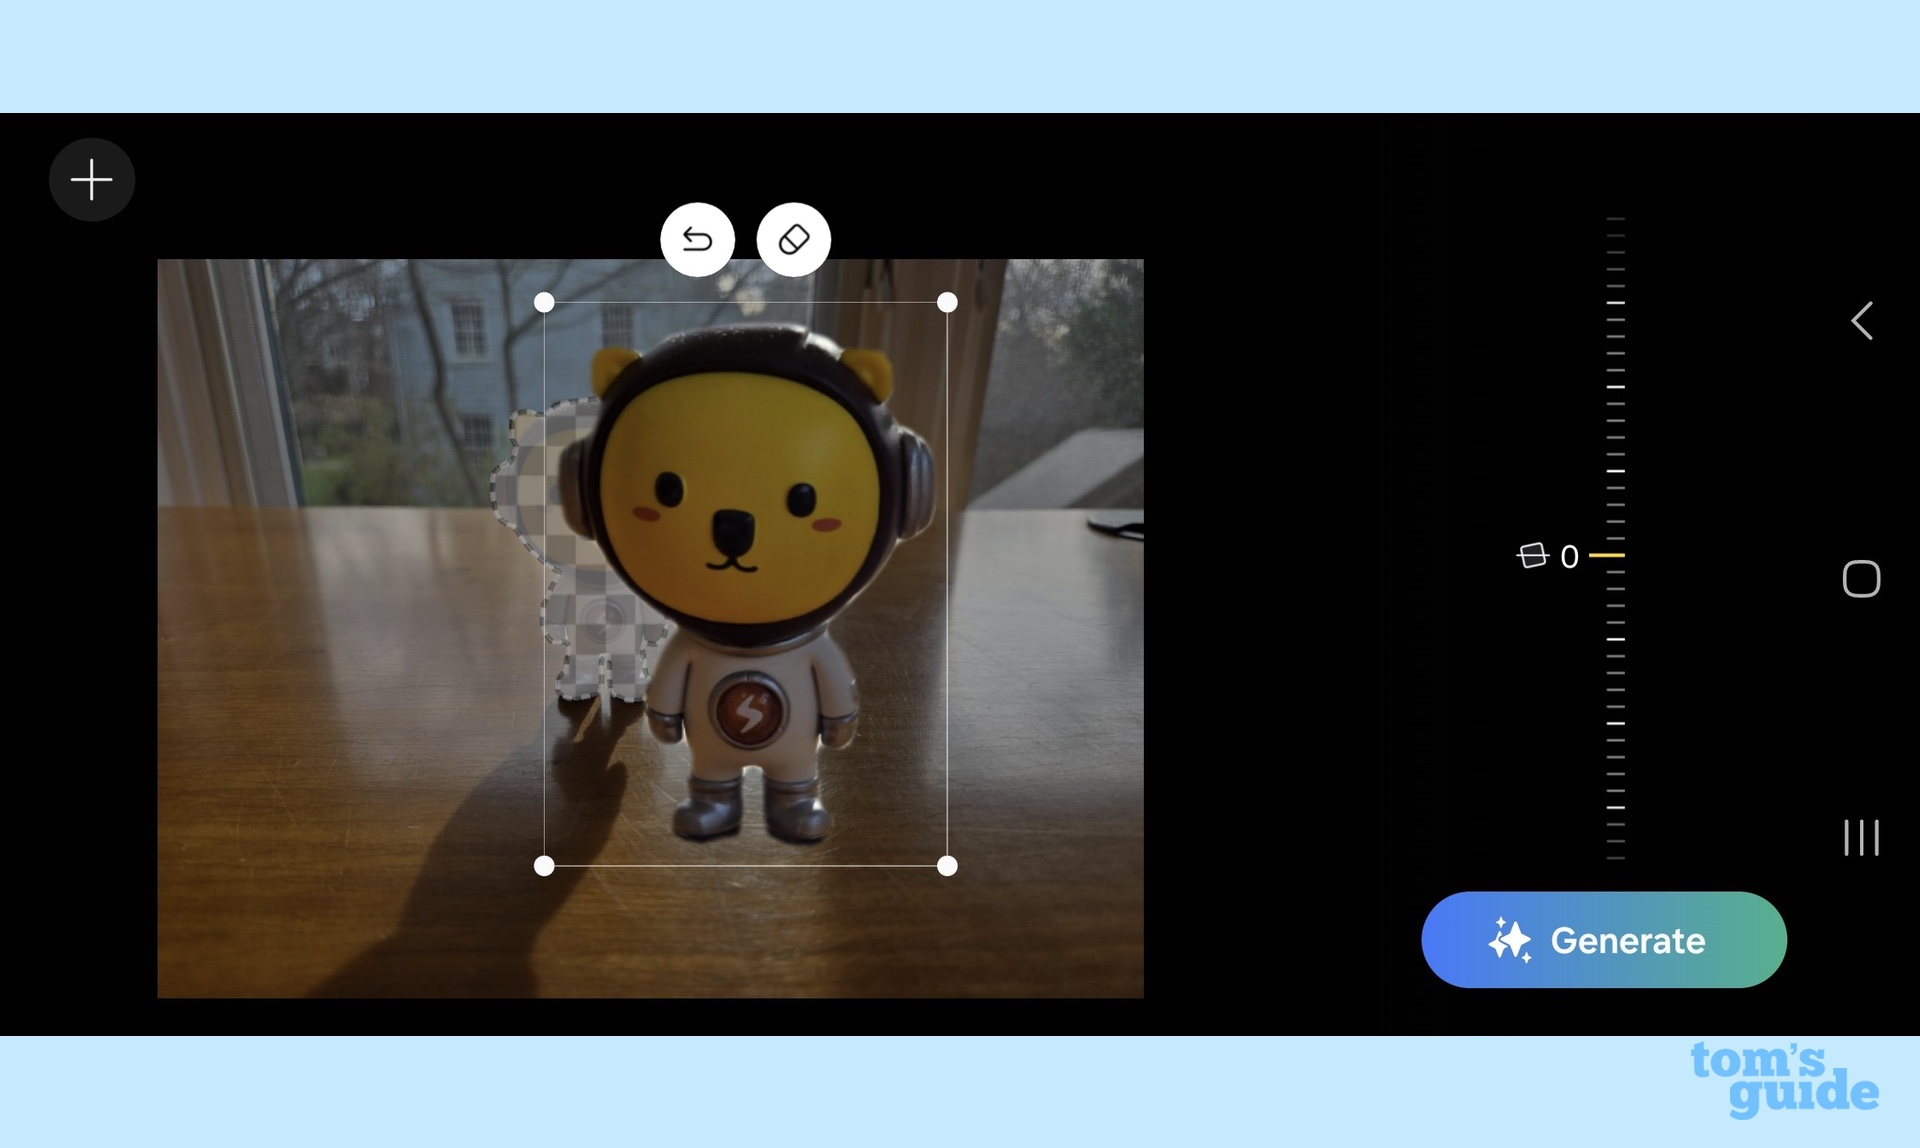Viewport: 1920px width, 1148px height.
Task: Tap the Android back chevron
Action: coord(1861,321)
